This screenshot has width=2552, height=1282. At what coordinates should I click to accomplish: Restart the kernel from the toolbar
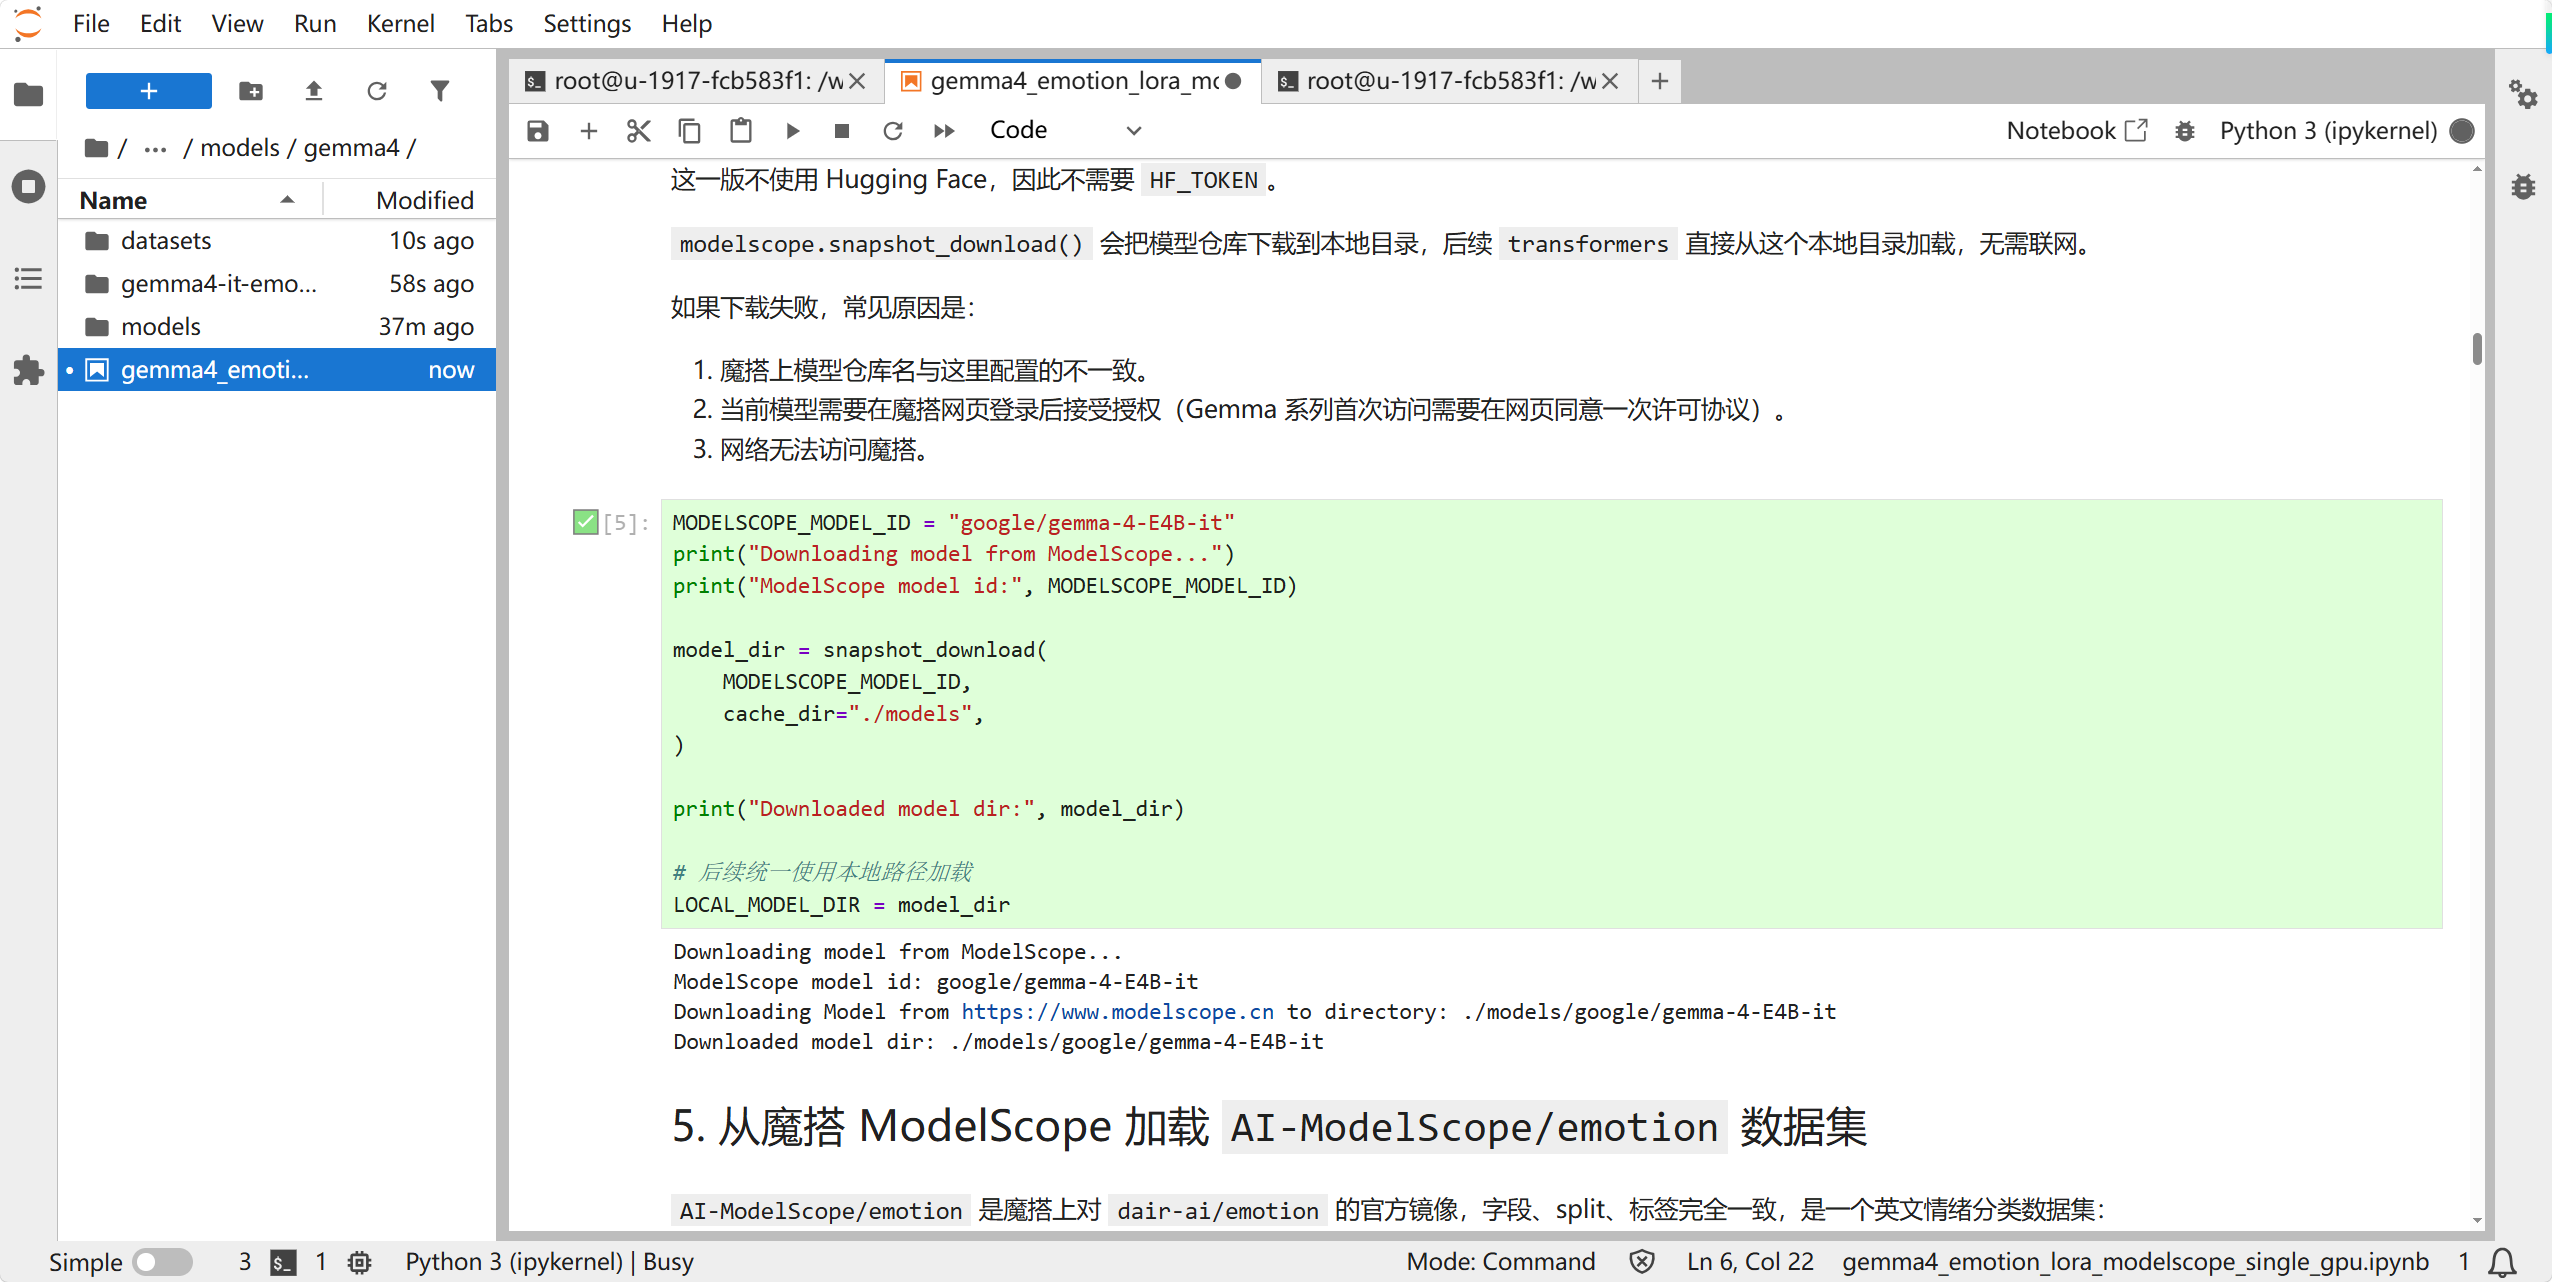[893, 131]
